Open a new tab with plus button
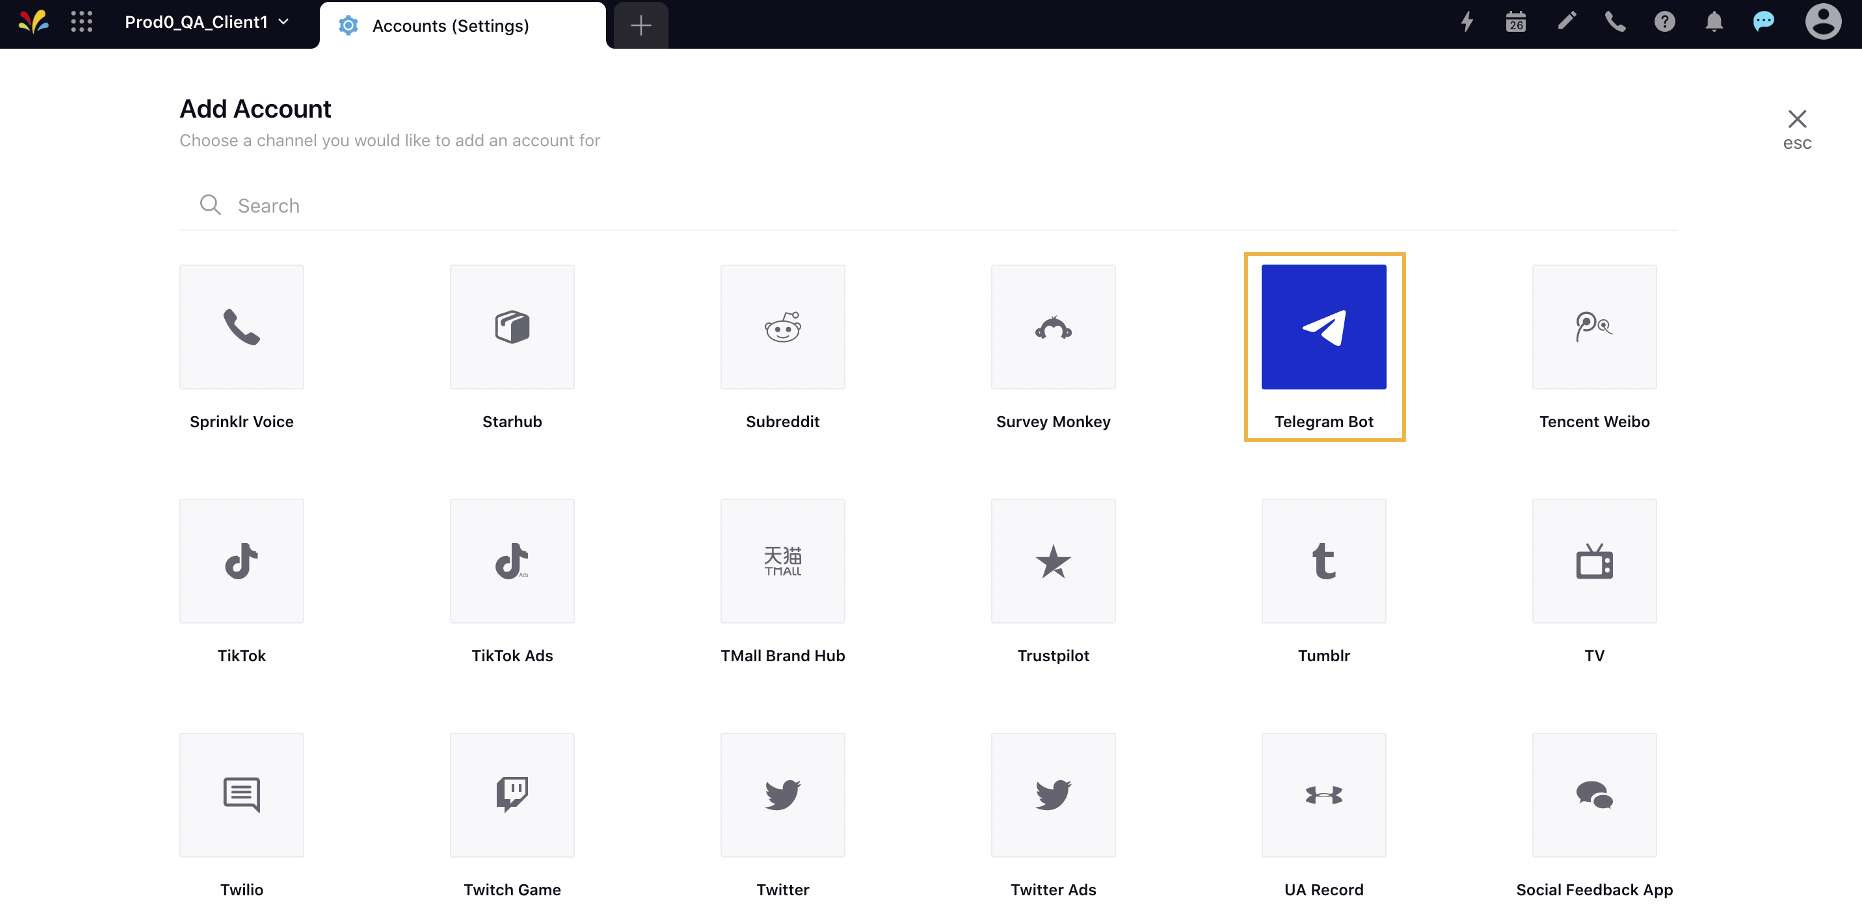The image size is (1862, 922). pos(641,25)
